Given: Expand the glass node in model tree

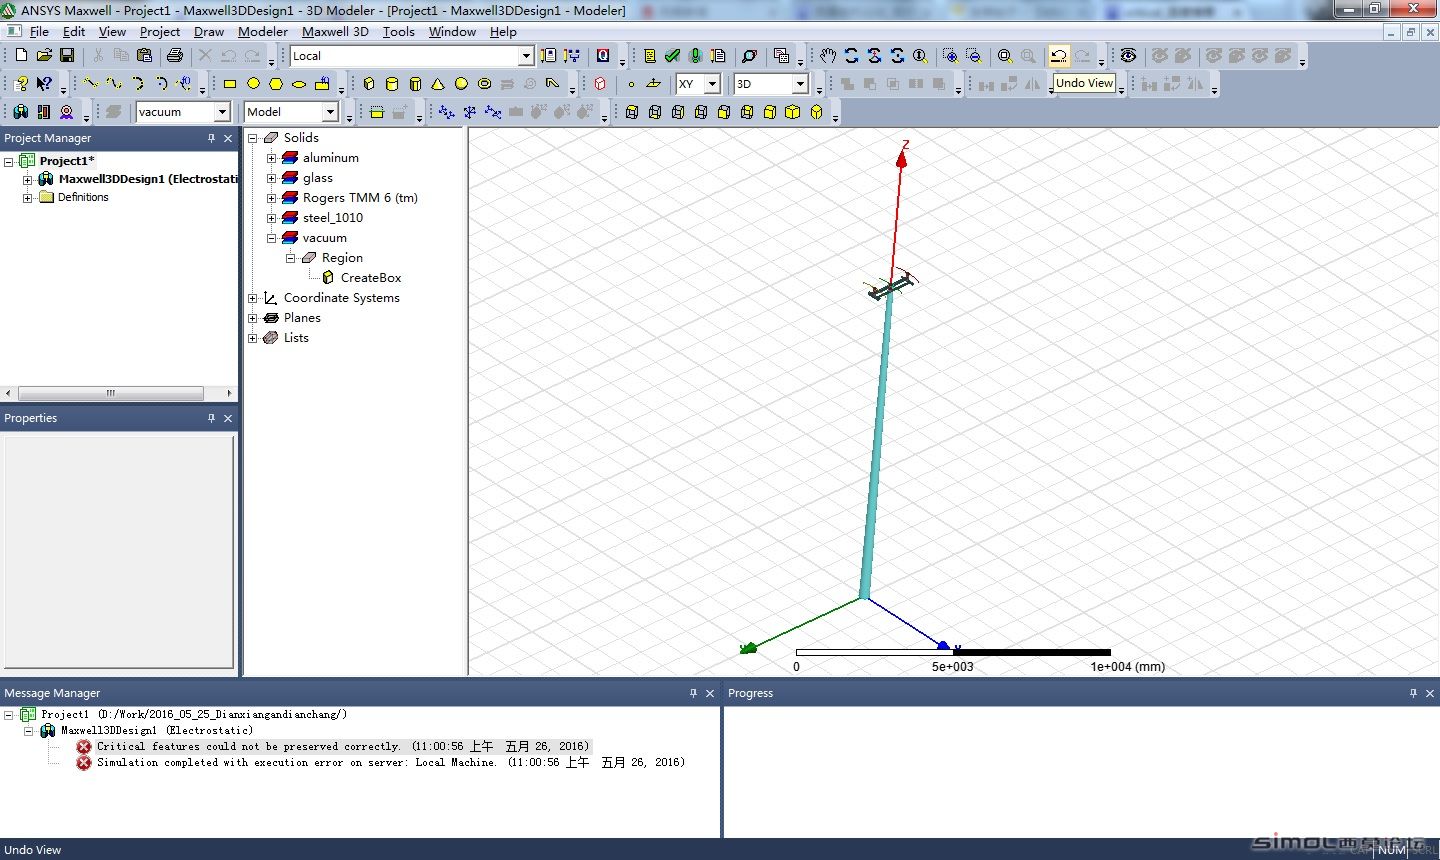Looking at the screenshot, I should [x=271, y=178].
